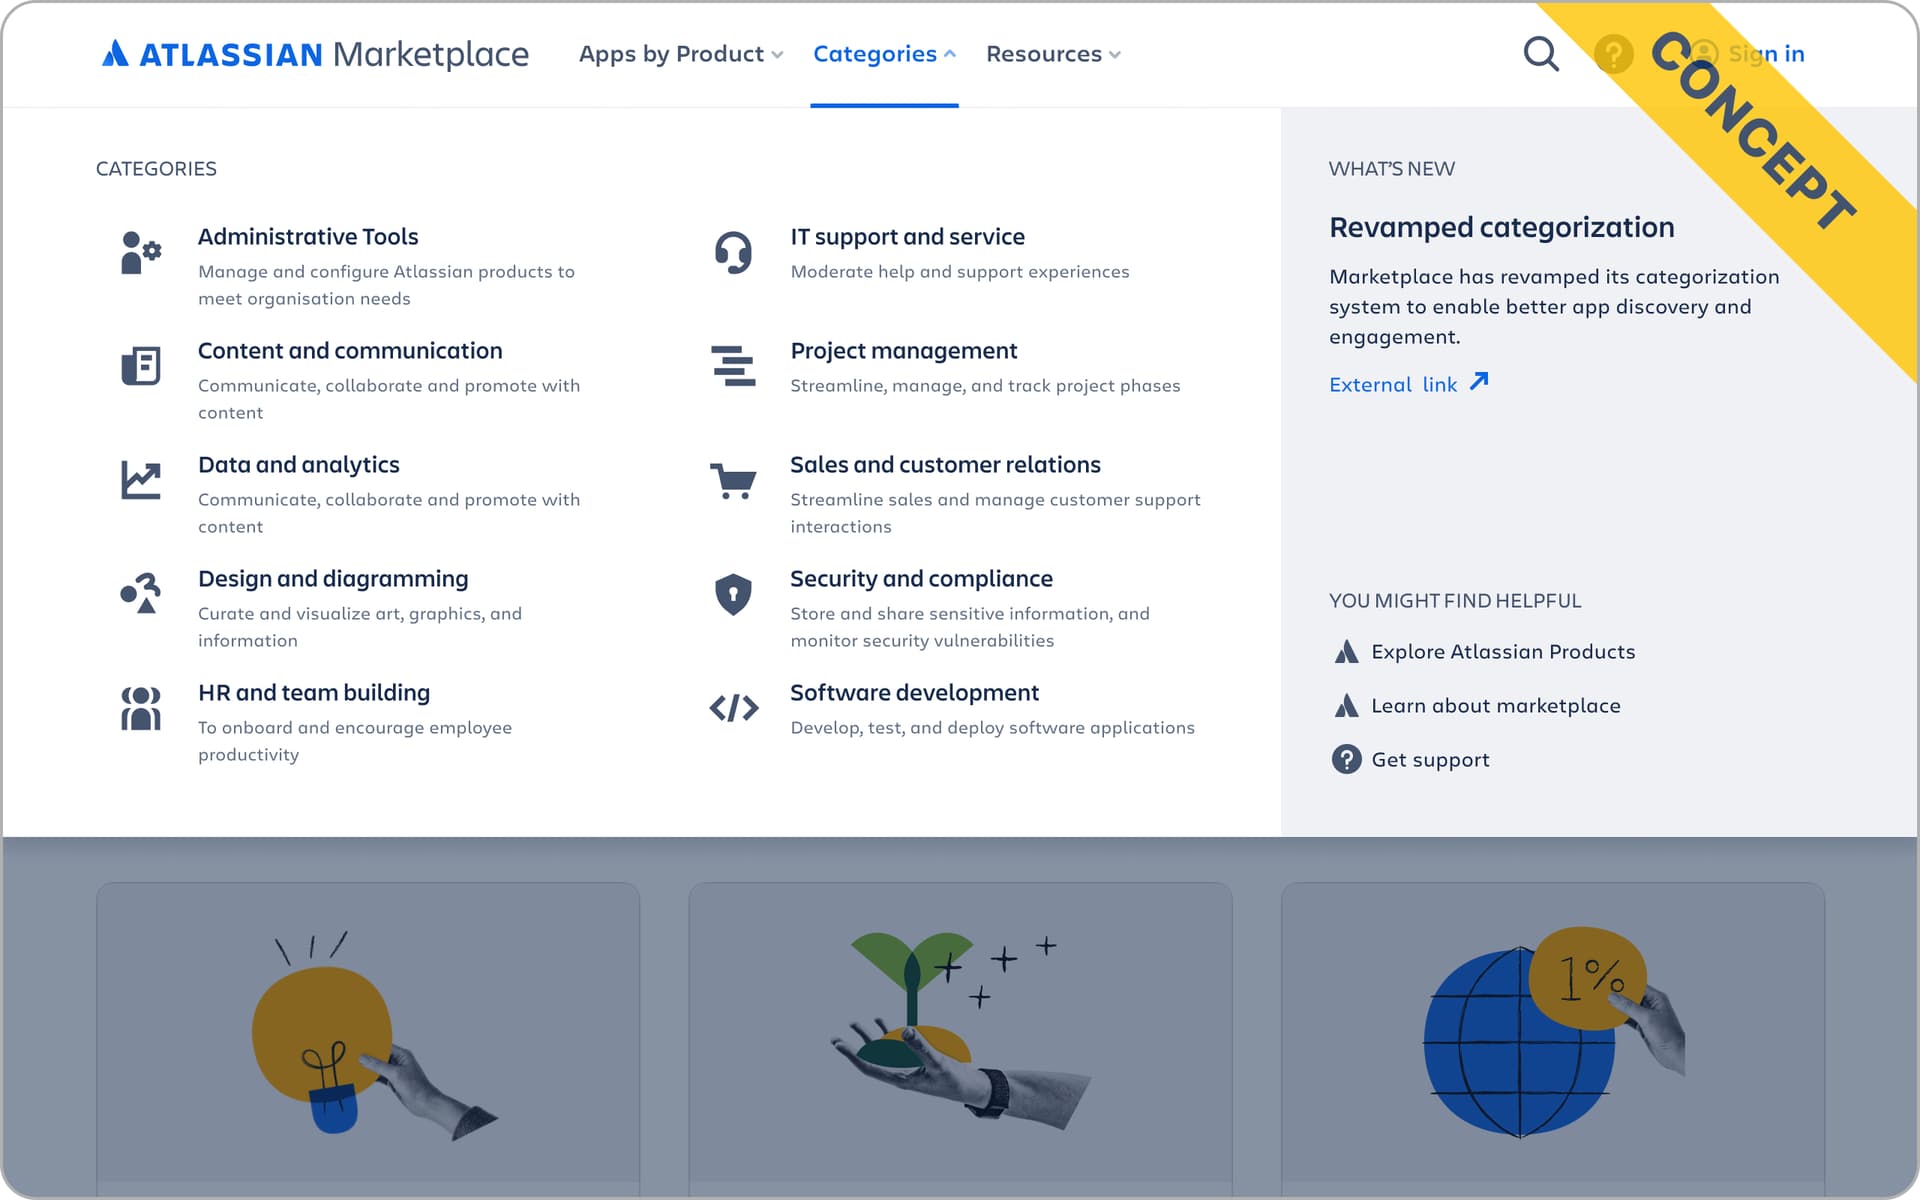1920x1200 pixels.
Task: Click the Data and analytics chart icon
Action: [140, 480]
